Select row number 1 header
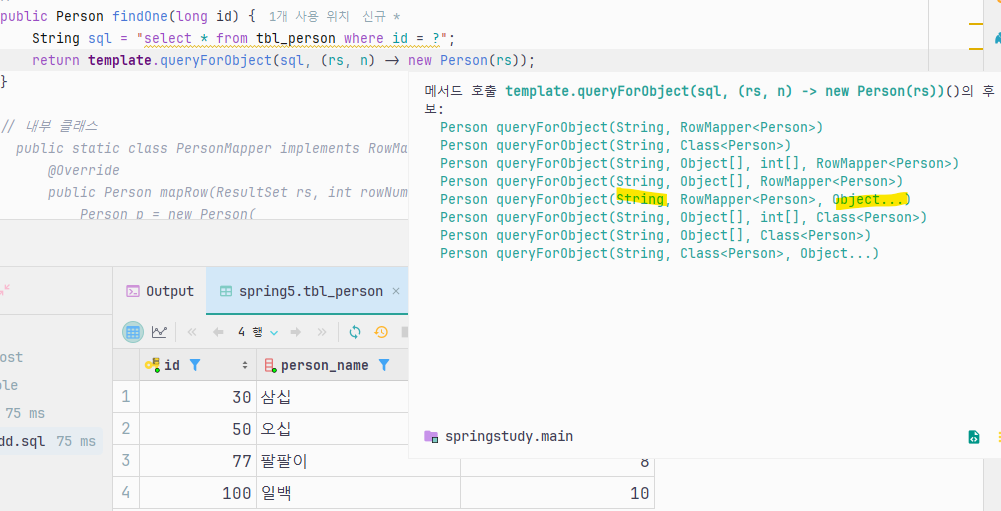 pos(126,397)
